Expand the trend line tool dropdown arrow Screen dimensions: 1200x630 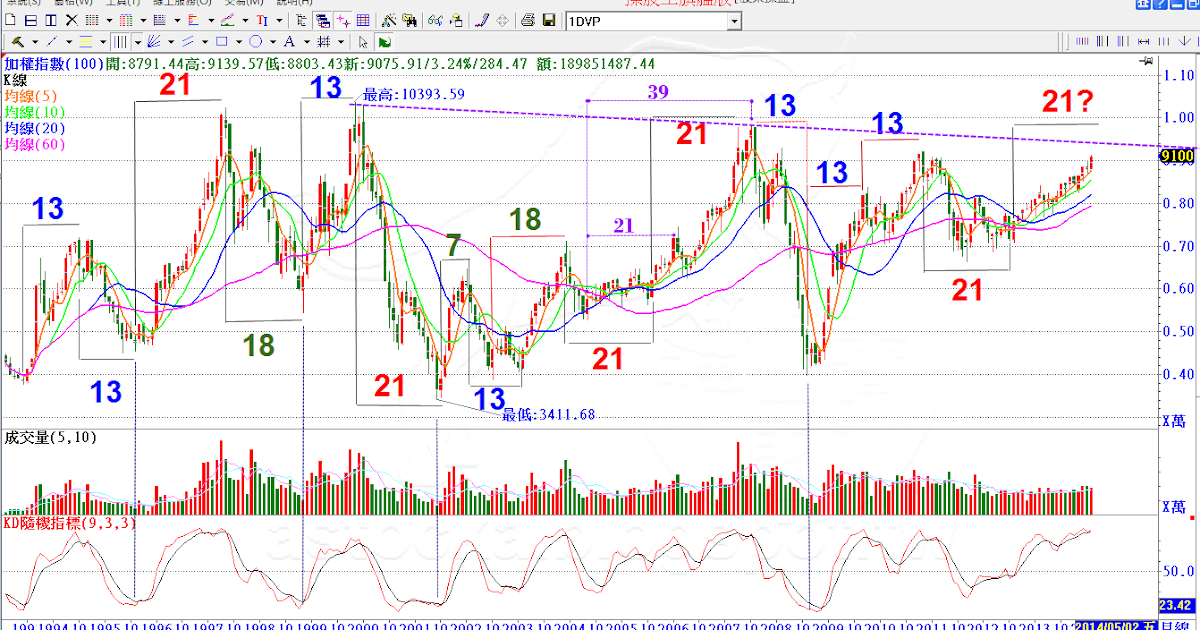point(69,42)
